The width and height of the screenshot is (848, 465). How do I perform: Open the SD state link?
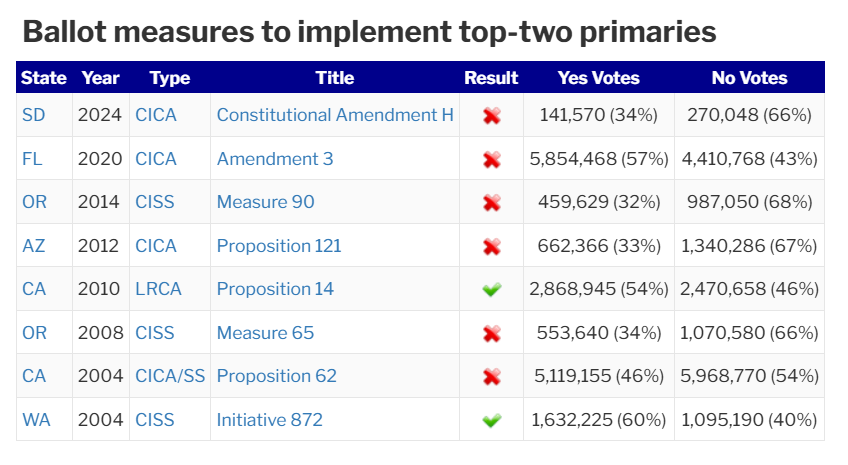click(x=33, y=115)
